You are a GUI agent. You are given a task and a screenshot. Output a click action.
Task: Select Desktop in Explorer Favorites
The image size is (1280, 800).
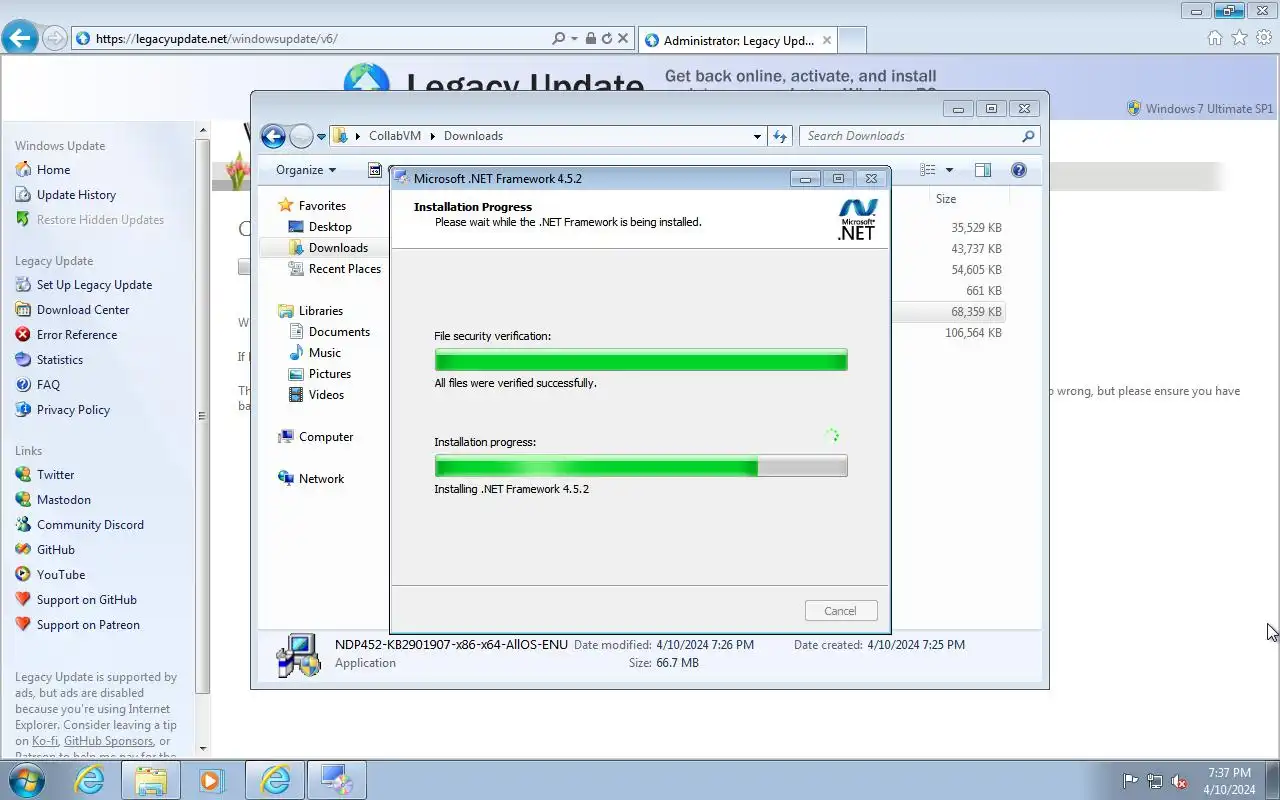click(330, 227)
